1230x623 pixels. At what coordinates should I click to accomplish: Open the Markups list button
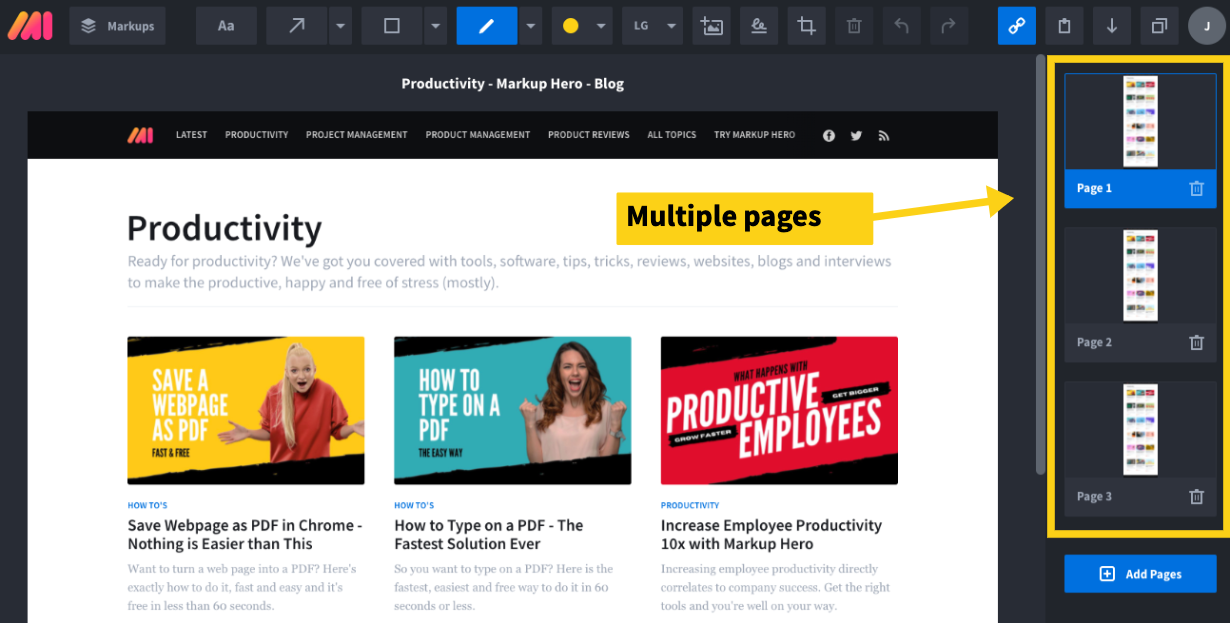(117, 26)
